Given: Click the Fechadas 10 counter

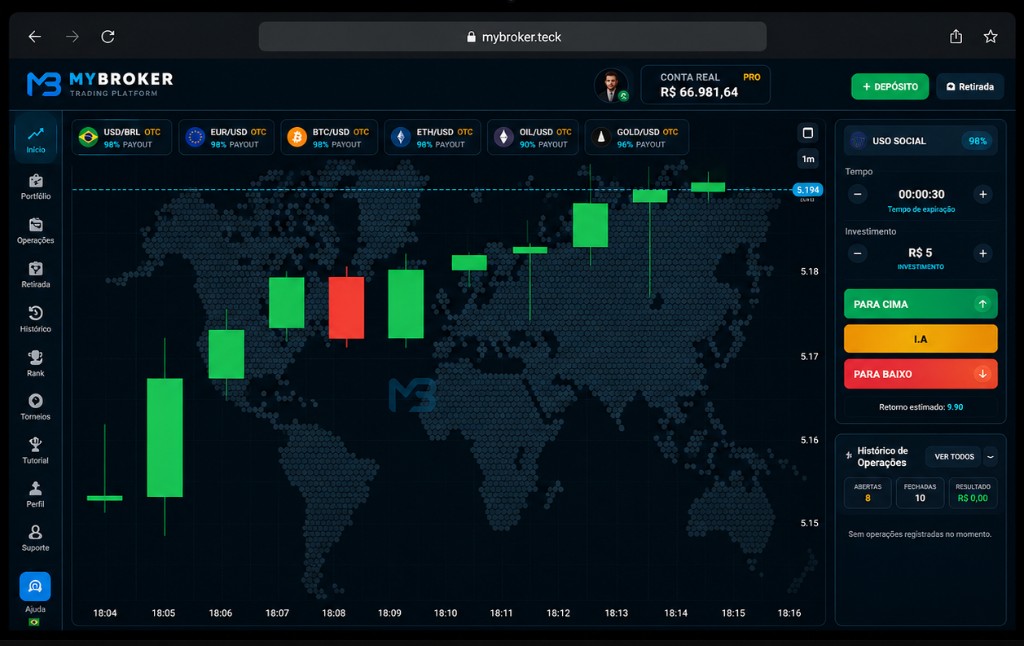Looking at the screenshot, I should click(x=920, y=493).
